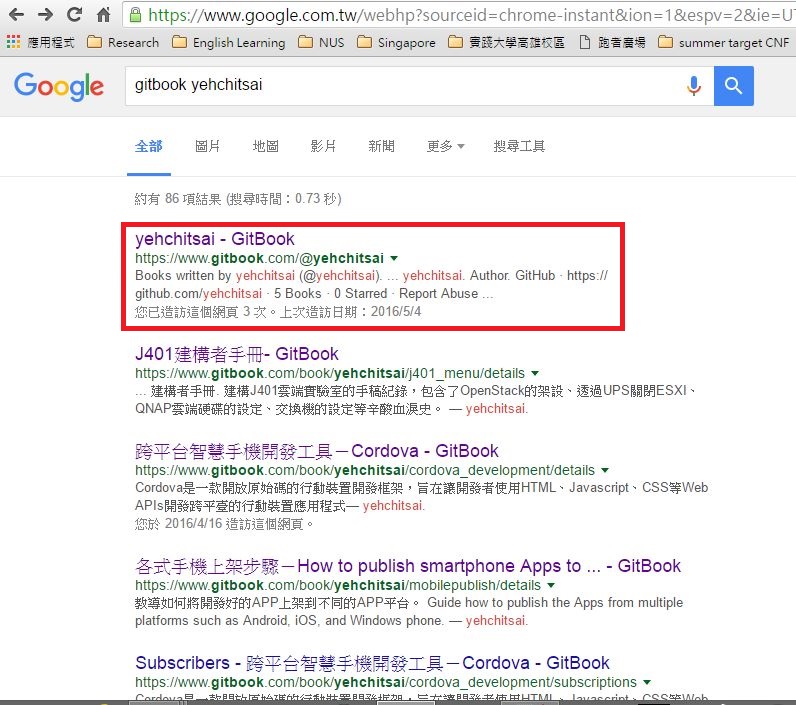The image size is (796, 705).
Task: Expand arrow beside mobilepublish/details URL
Action: tap(550, 585)
